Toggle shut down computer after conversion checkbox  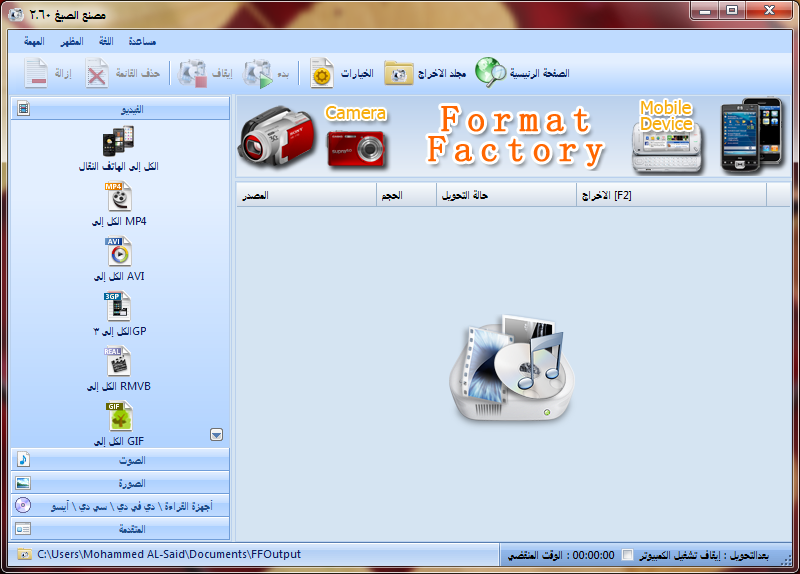tap(628, 555)
